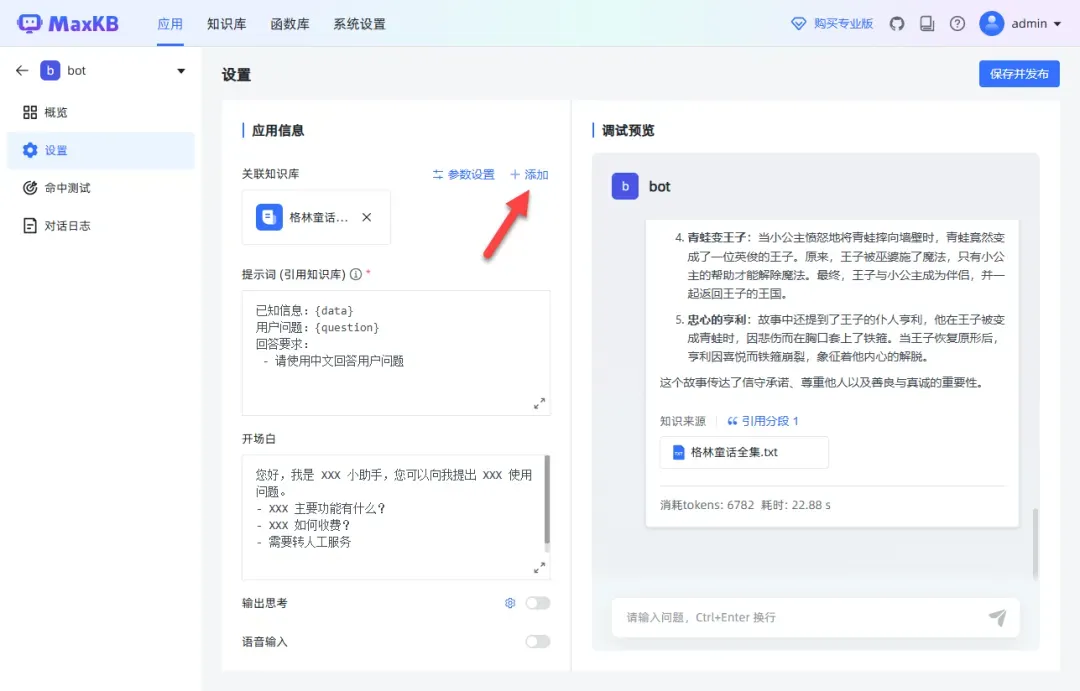Click the 知识来源 label

point(683,421)
